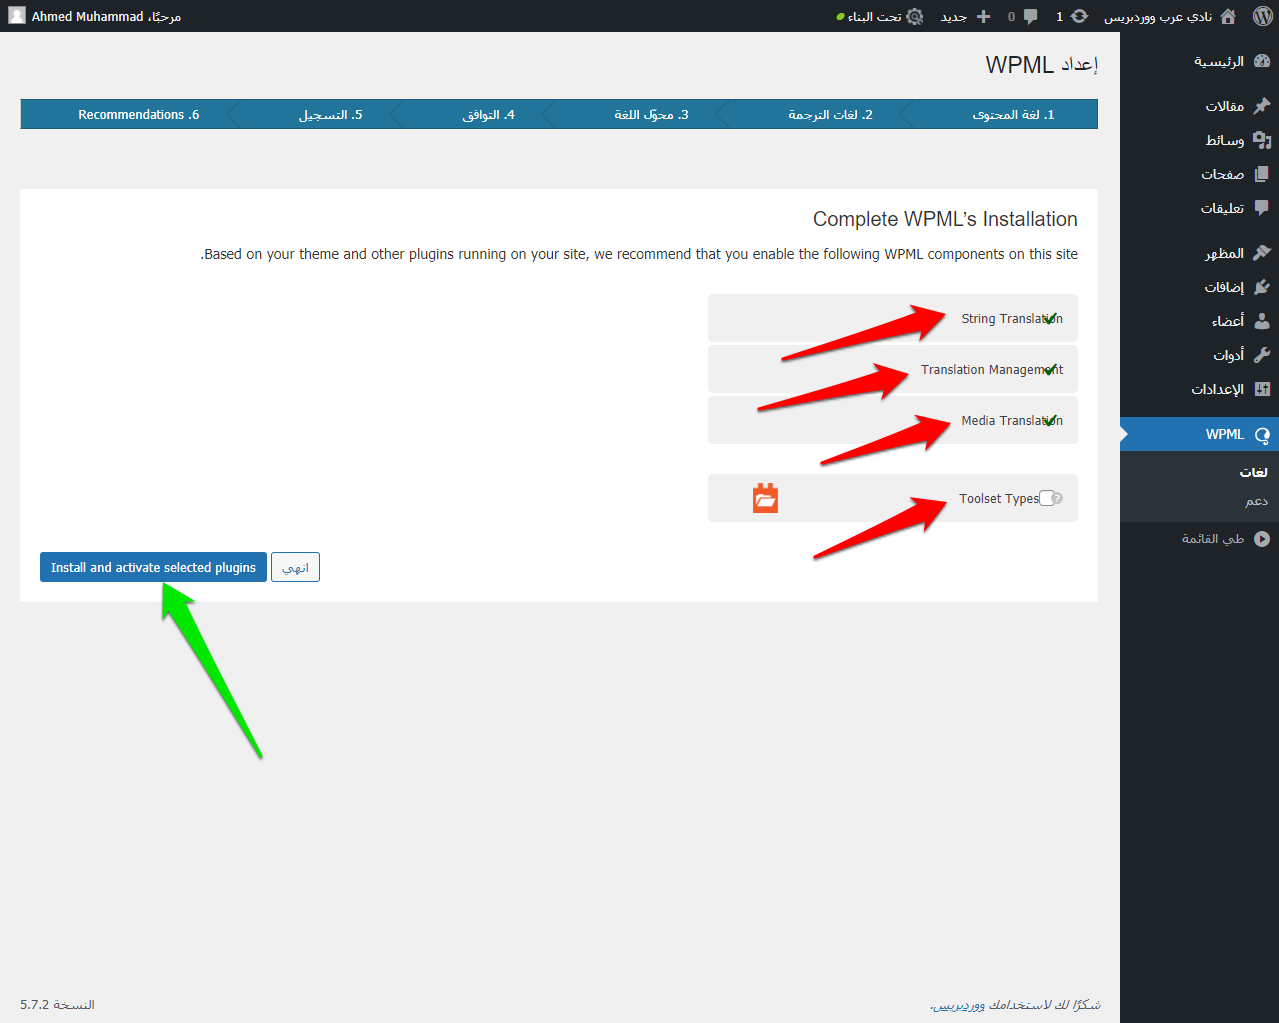Open the أدوات tools menu label
This screenshot has width=1279, height=1023.
pyautogui.click(x=1228, y=355)
